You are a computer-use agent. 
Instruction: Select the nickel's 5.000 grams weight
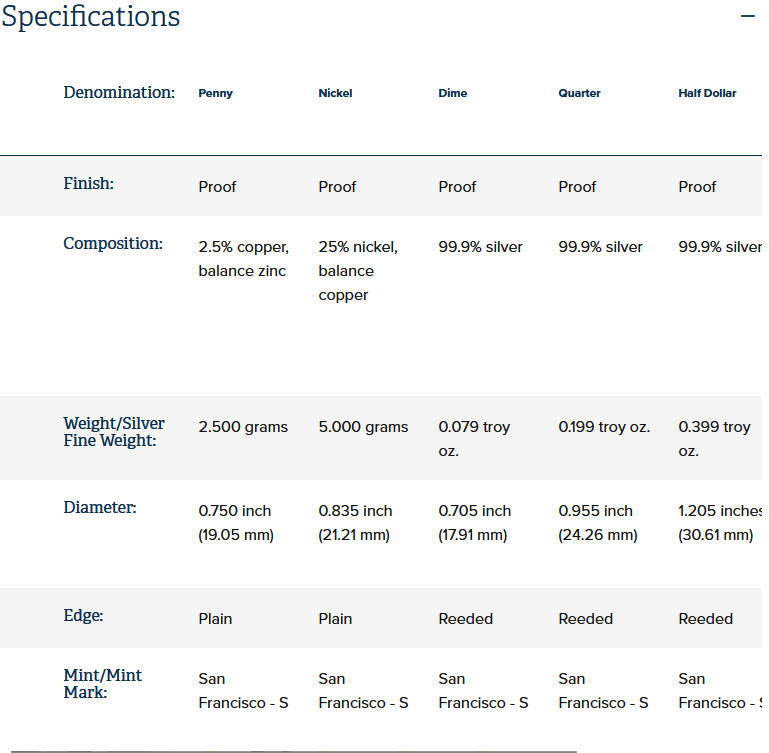[x=363, y=427]
